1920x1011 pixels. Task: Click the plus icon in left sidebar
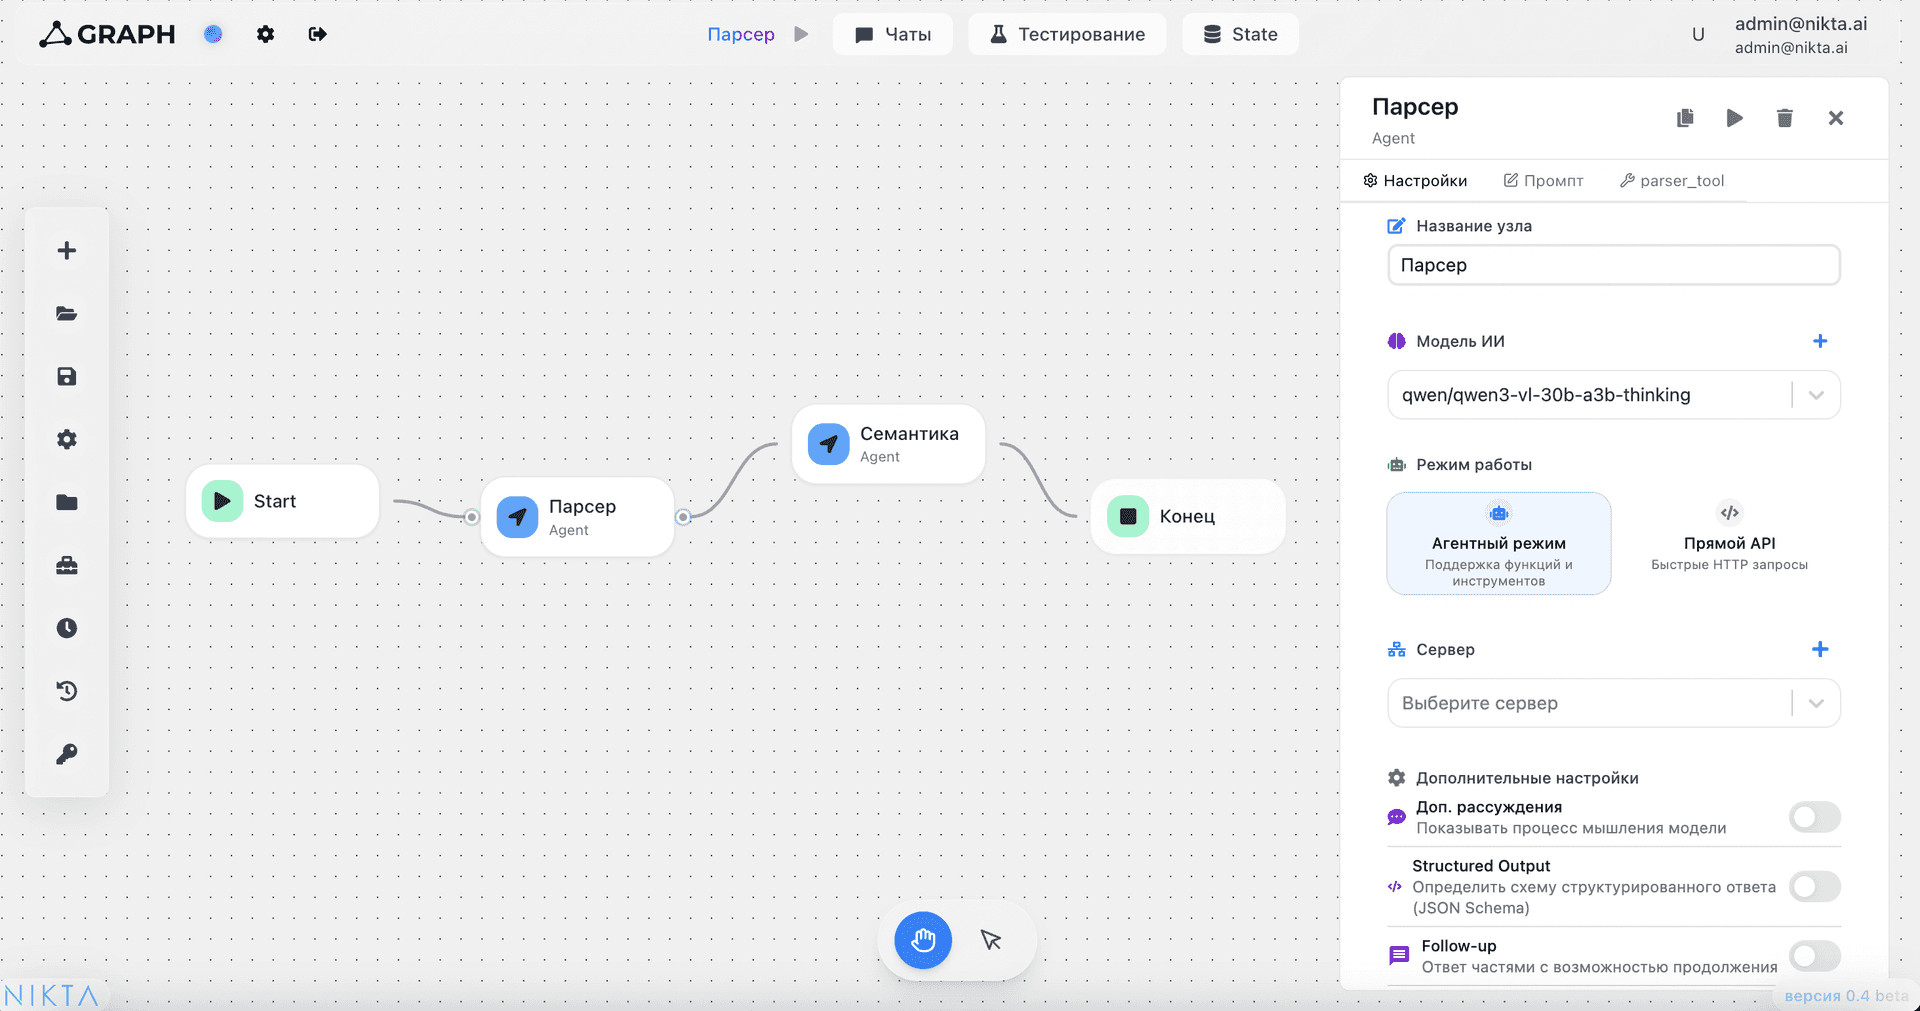[x=67, y=251]
